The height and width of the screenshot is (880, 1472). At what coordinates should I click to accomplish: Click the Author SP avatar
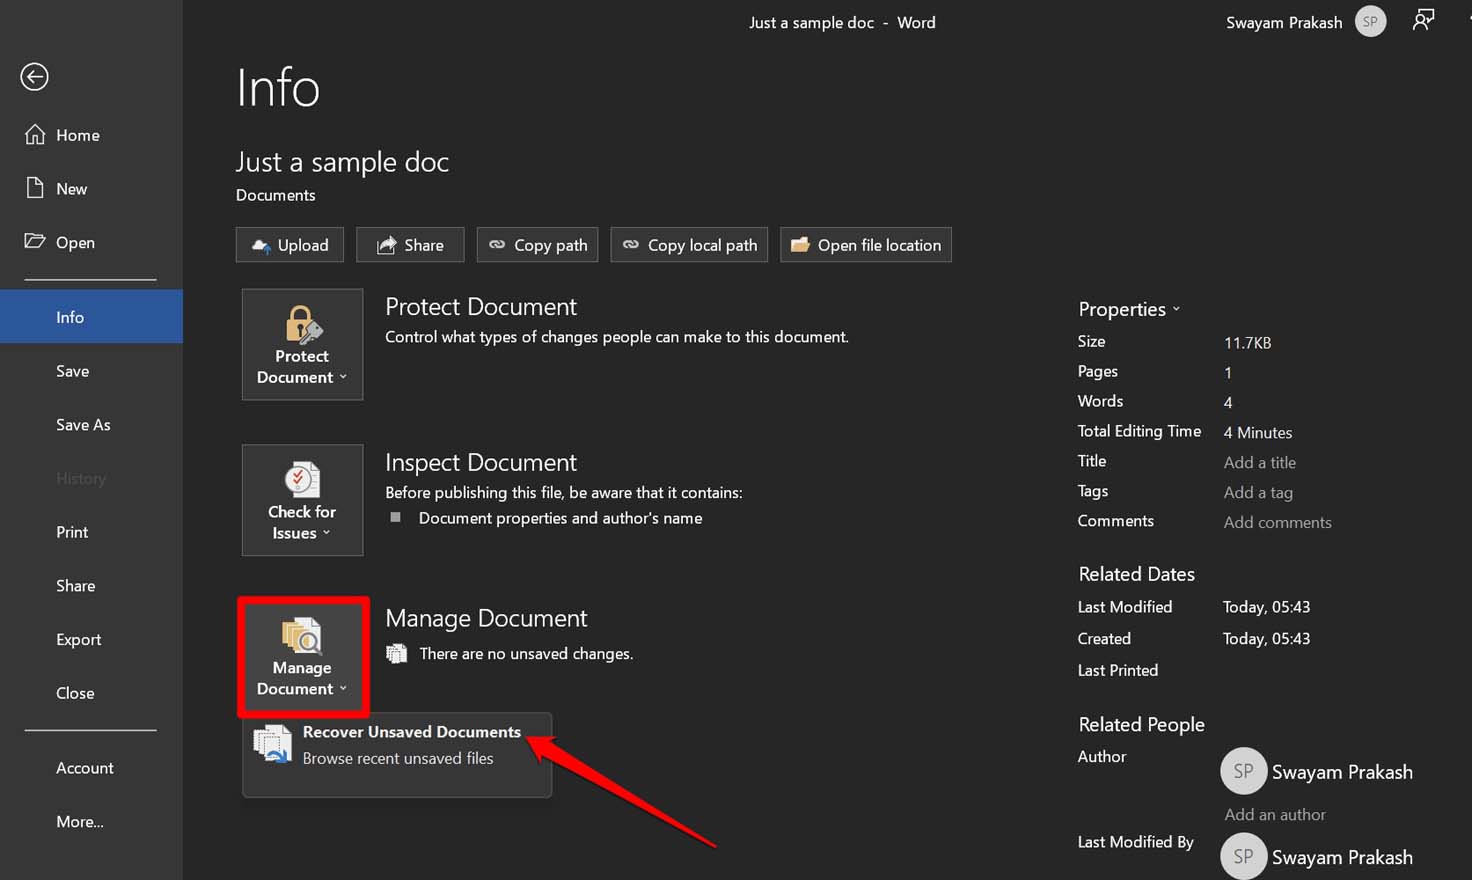(x=1243, y=771)
